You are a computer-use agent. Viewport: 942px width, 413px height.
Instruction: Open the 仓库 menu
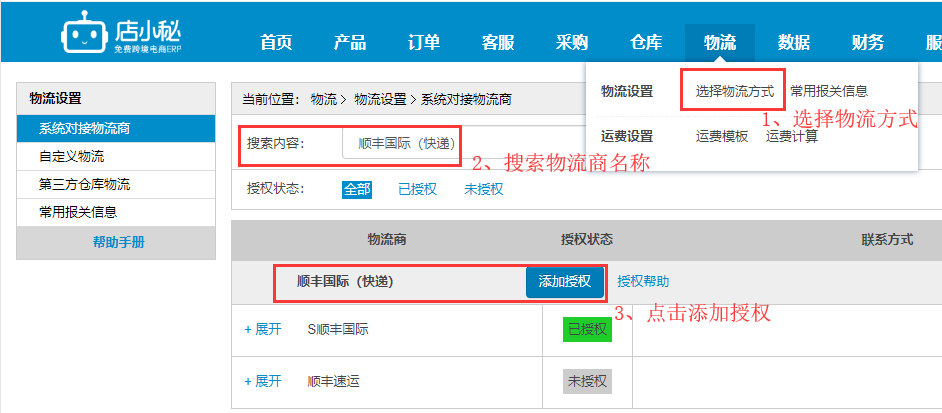646,43
